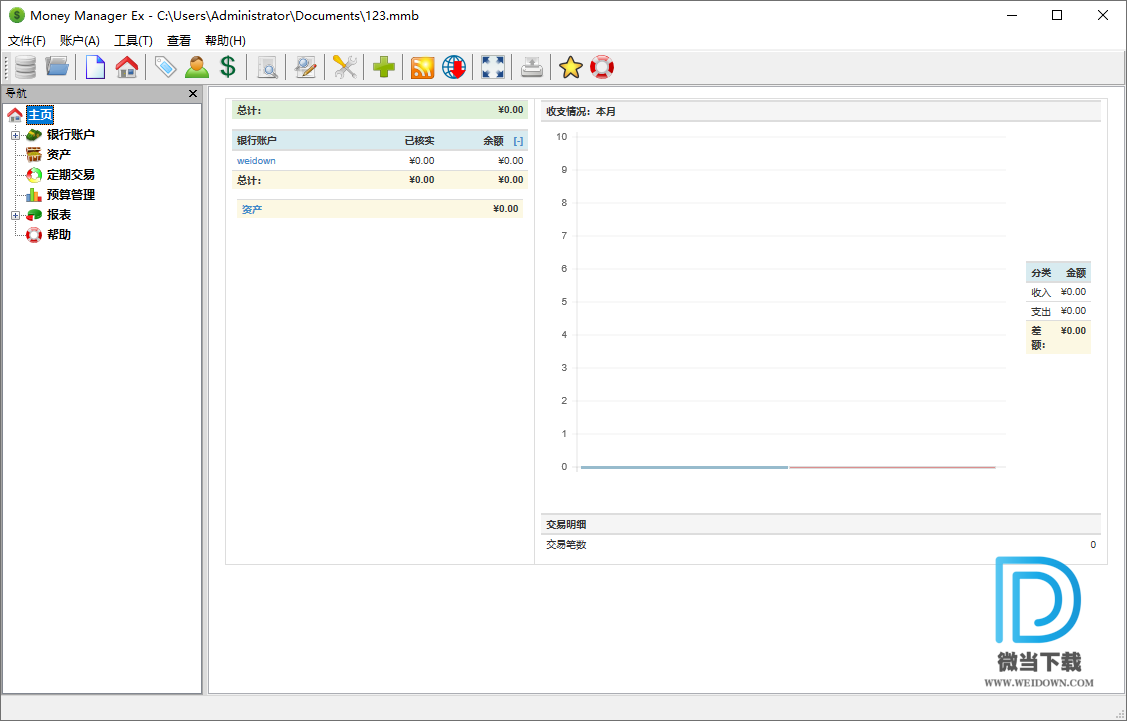The height and width of the screenshot is (721, 1127).
Task: Open a database file via folder icon
Action: coord(58,67)
